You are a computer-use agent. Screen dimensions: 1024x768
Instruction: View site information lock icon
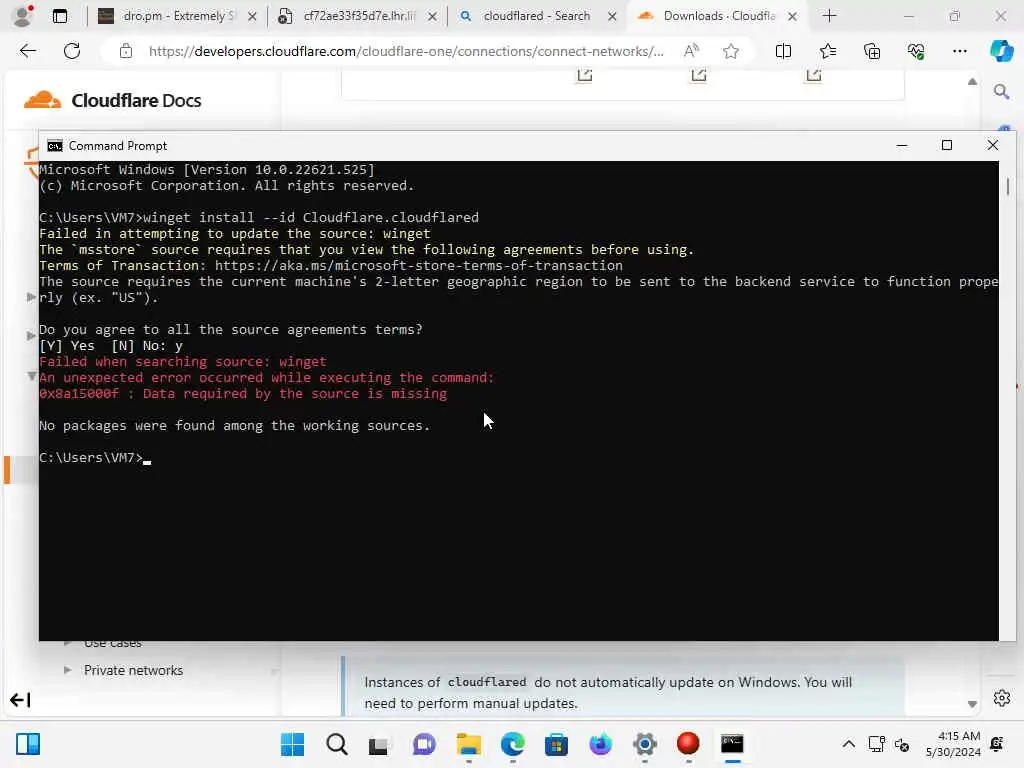click(126, 51)
